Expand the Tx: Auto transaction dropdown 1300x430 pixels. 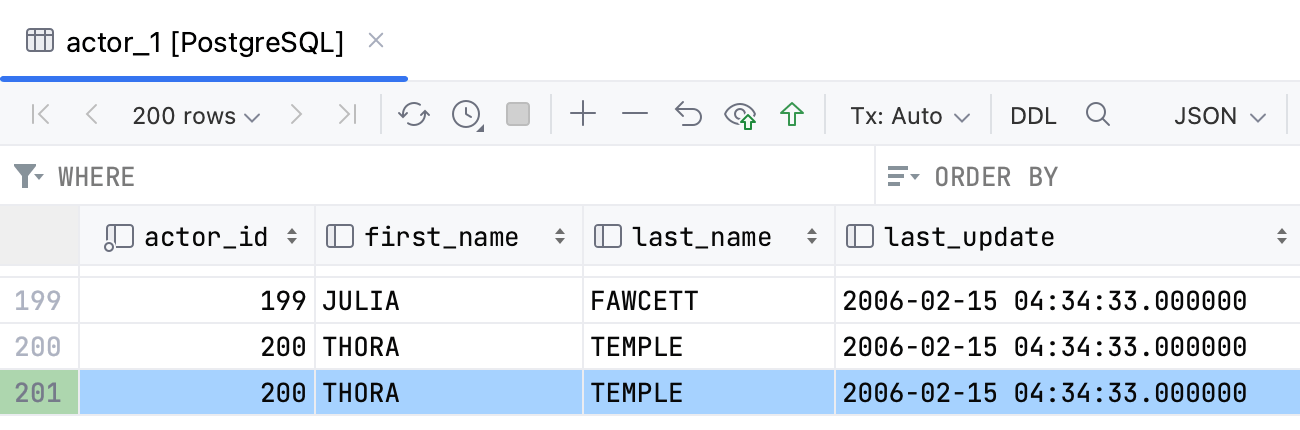(x=910, y=116)
